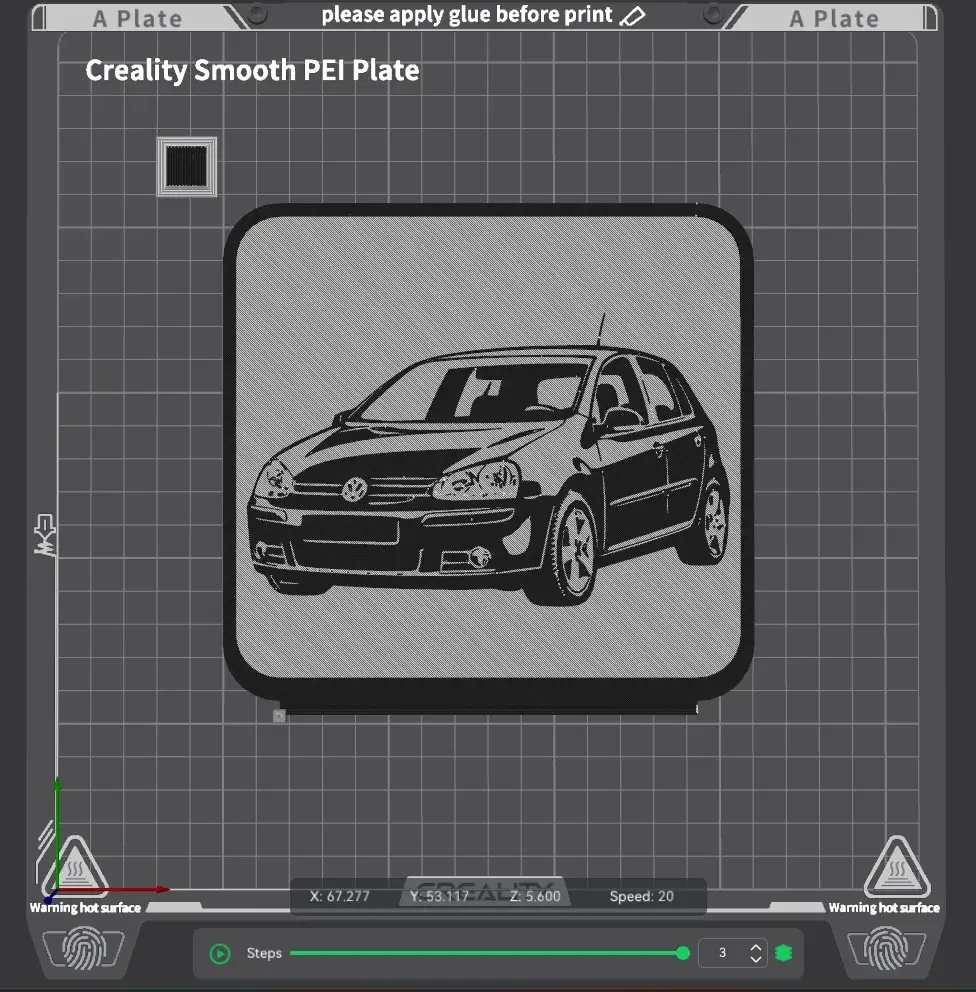
Task: Increase the step value with the up arrow
Action: click(x=755, y=948)
